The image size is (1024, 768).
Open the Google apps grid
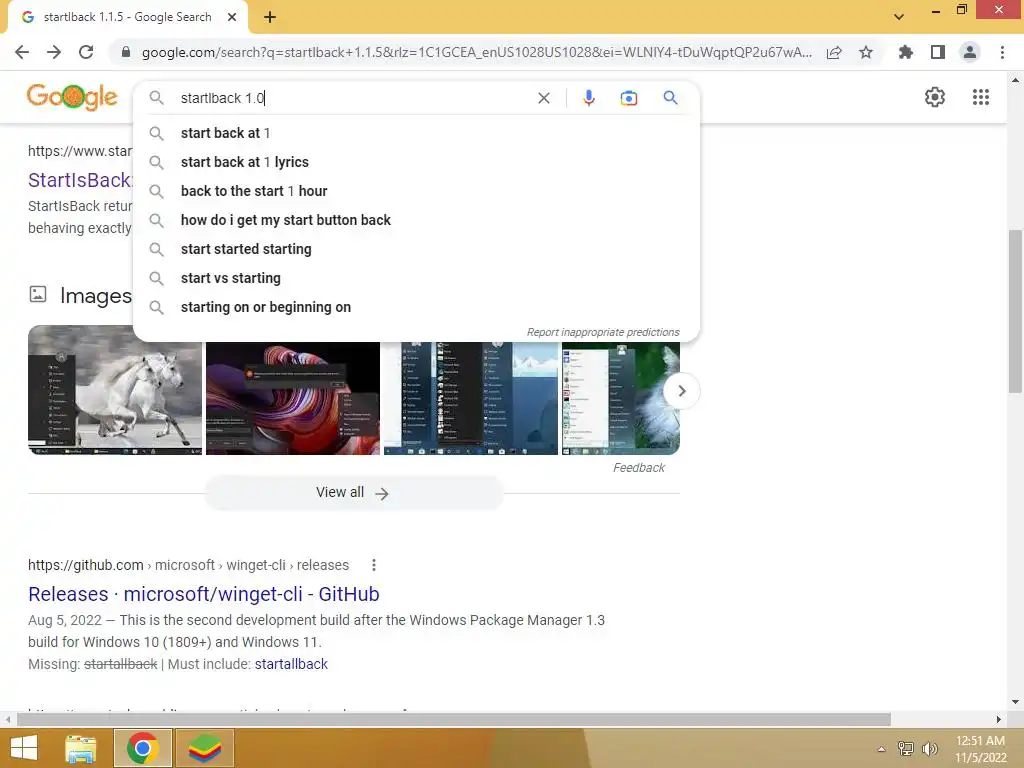[x=981, y=97]
